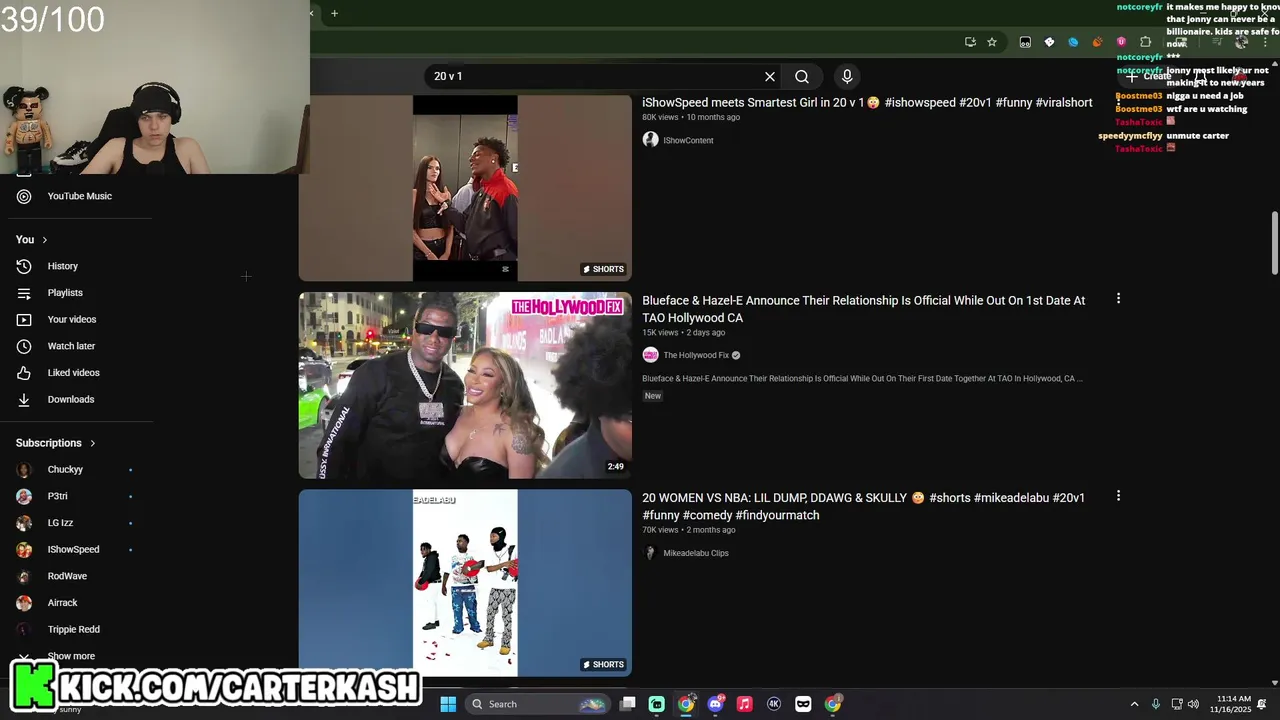Click the Windows taskbar search box
The height and width of the screenshot is (720, 1280).
click(538, 704)
